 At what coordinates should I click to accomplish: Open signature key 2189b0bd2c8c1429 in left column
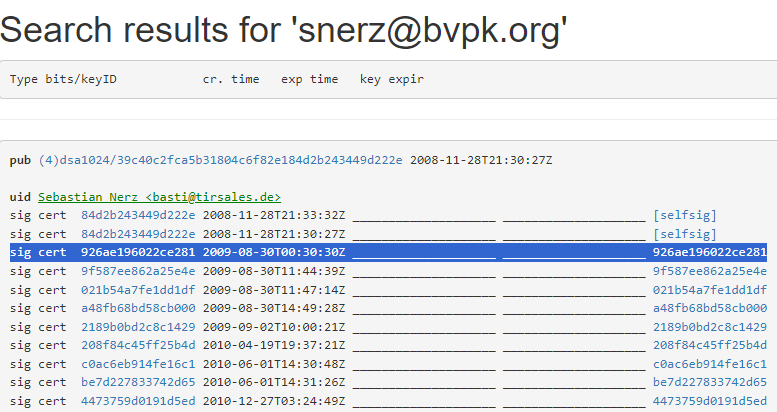pyautogui.click(x=138, y=327)
